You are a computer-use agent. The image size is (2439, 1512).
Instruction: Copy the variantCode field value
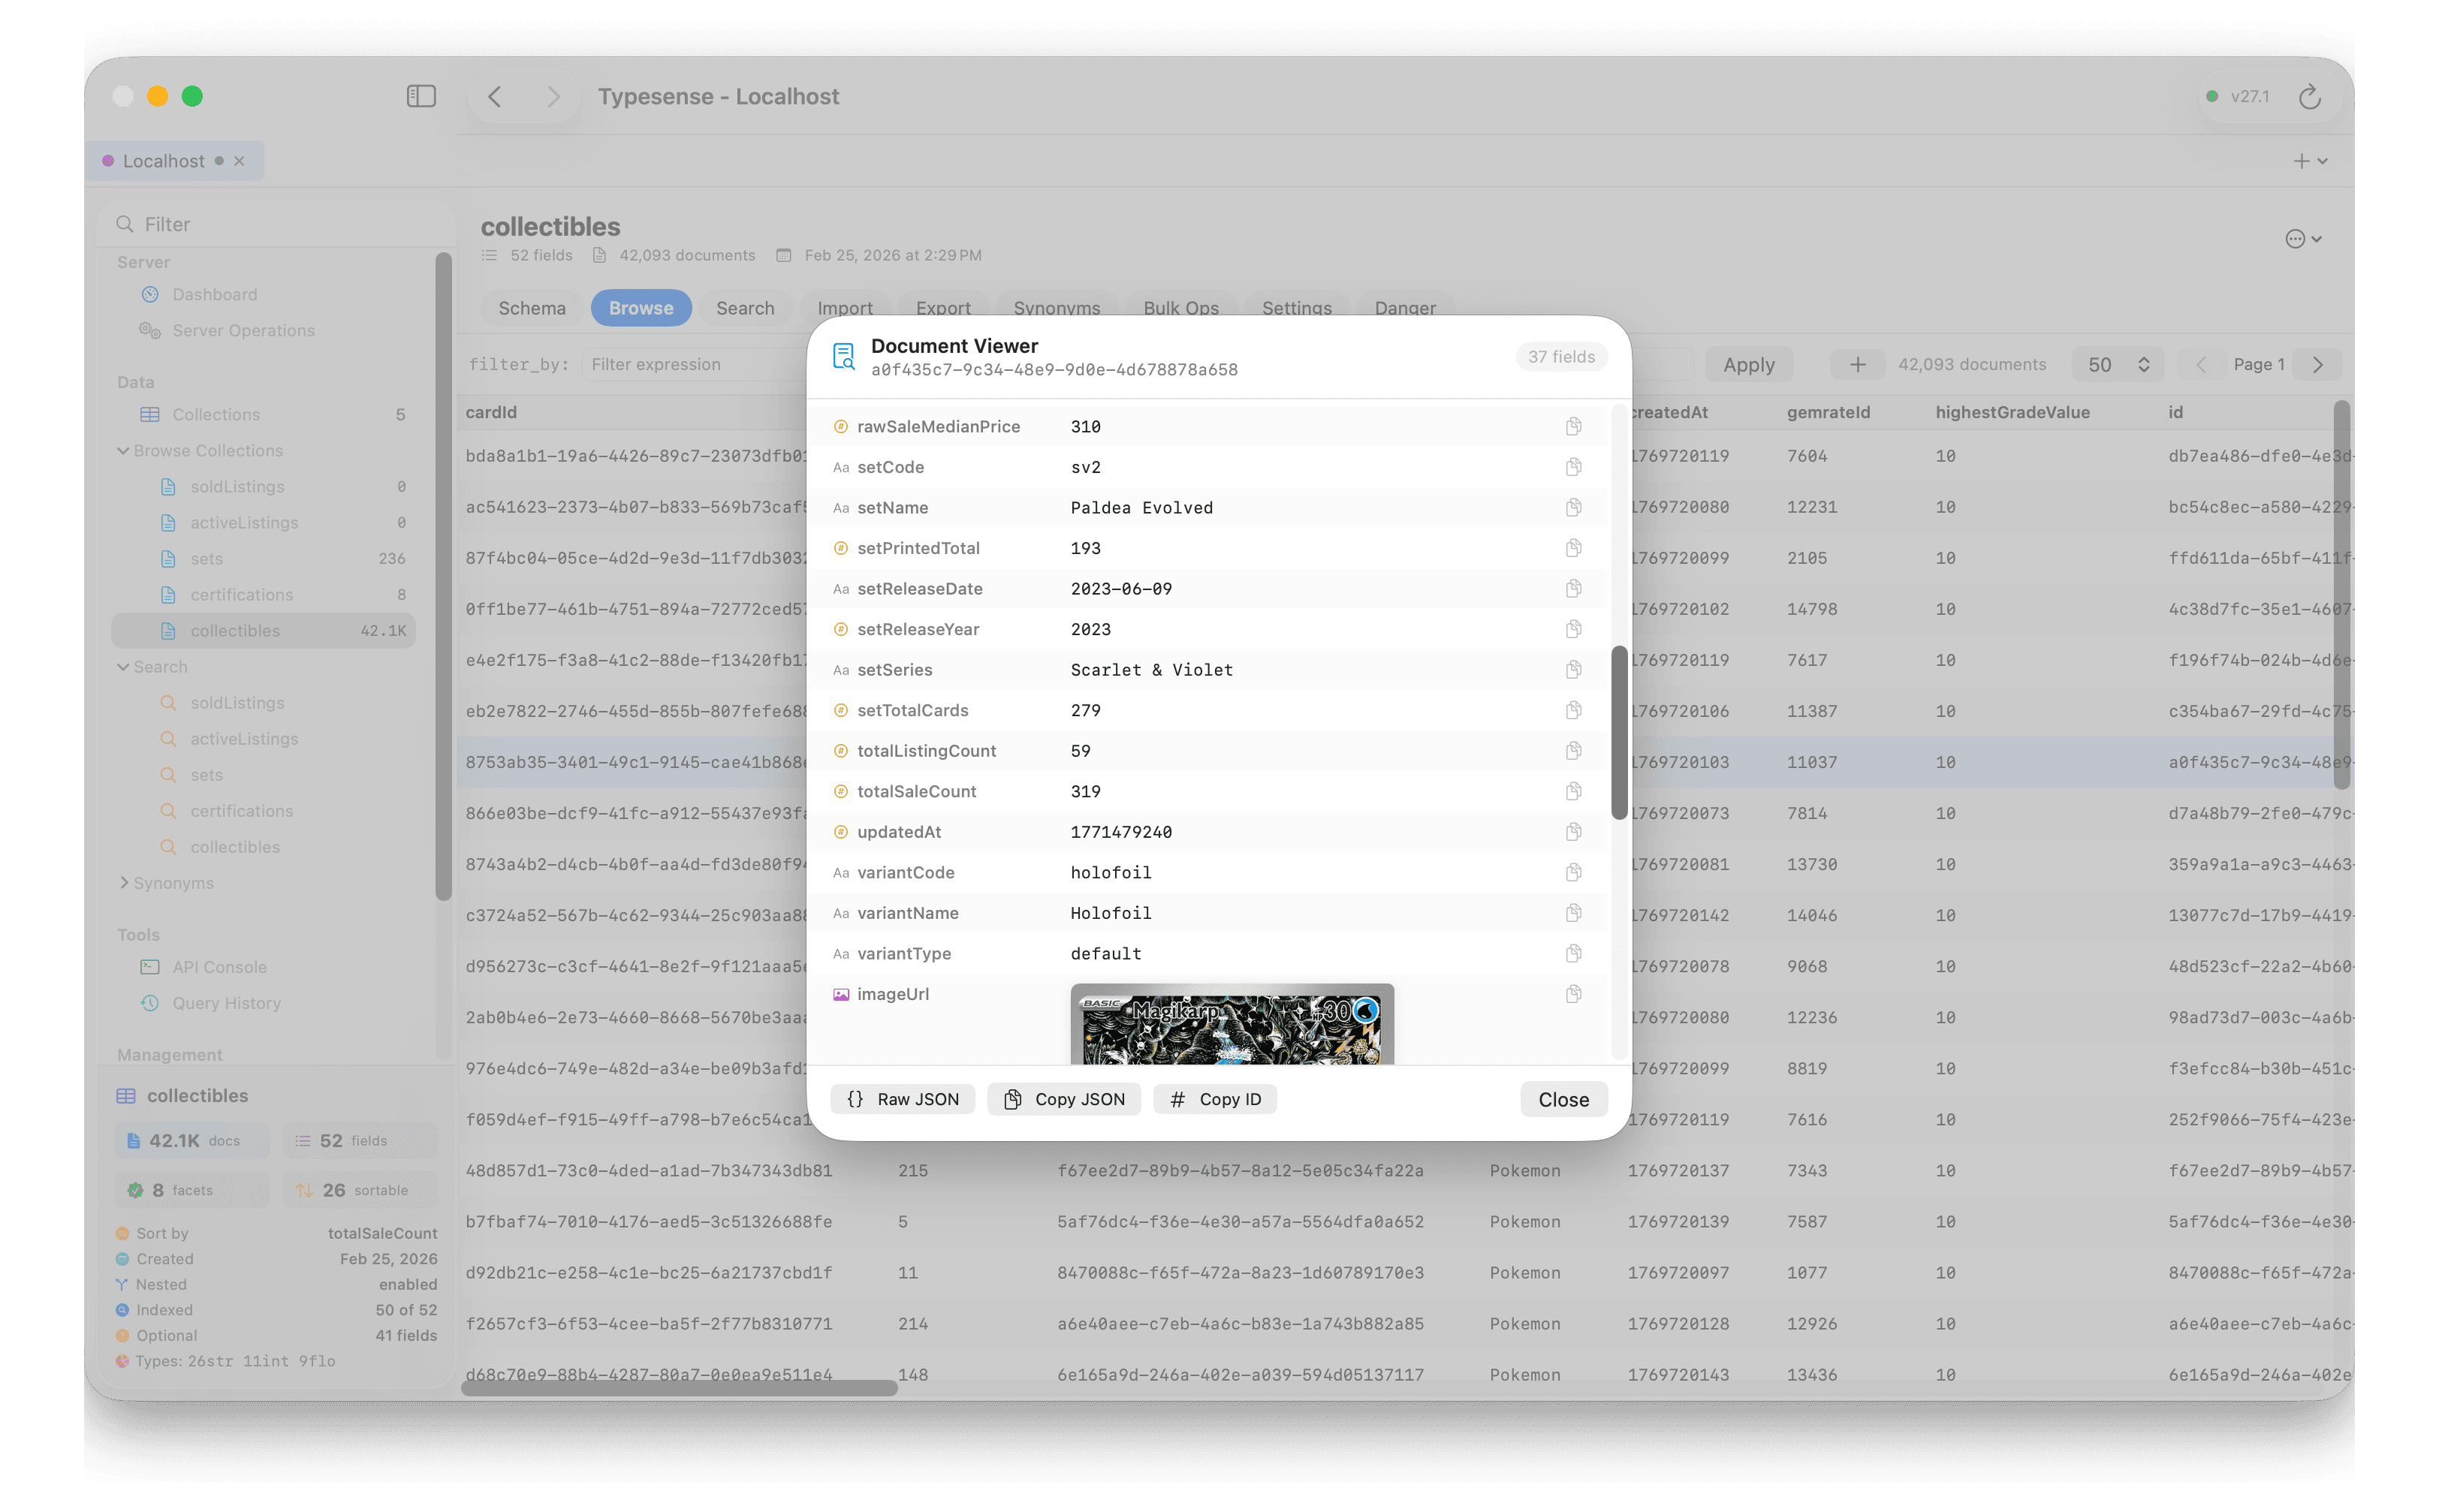(1574, 872)
